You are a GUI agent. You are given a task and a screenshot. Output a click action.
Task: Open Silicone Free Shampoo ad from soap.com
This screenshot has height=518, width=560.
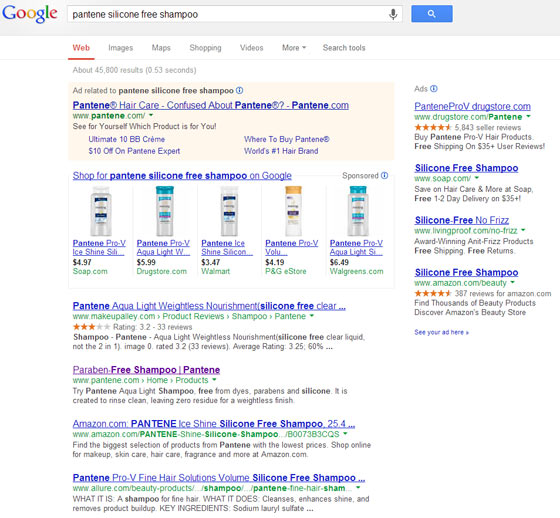[466, 168]
